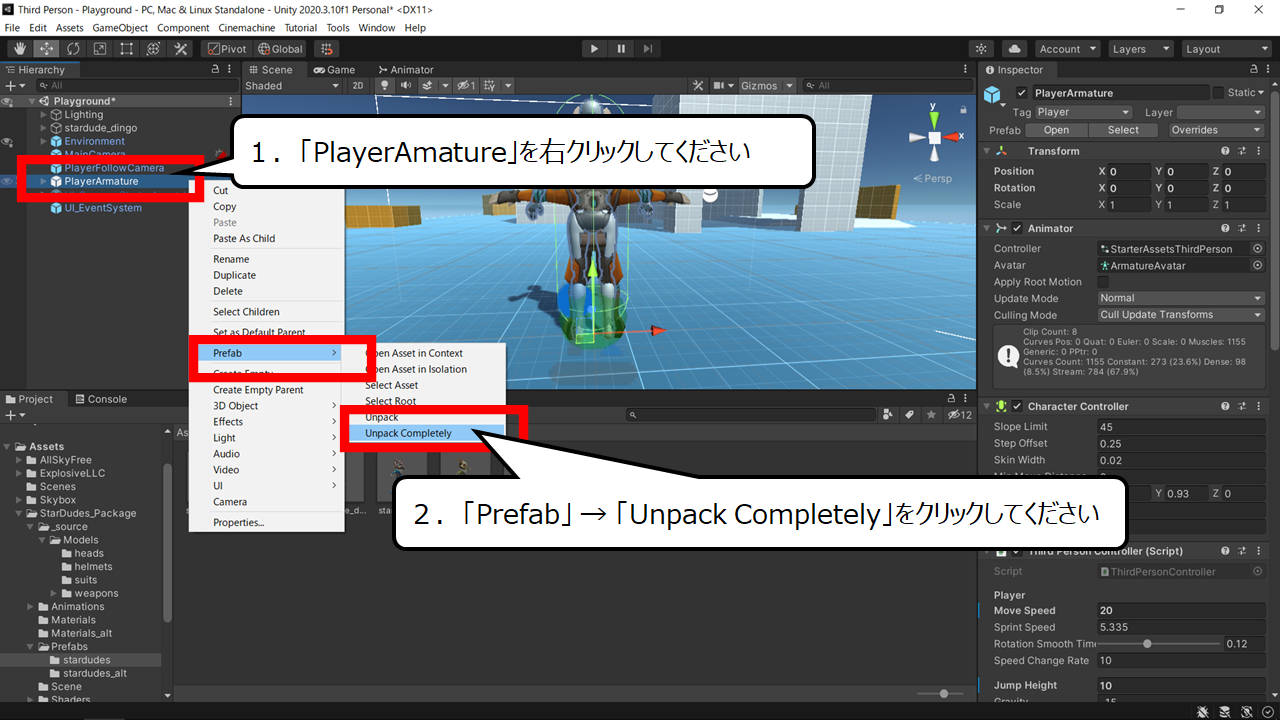Screen dimensions: 1280x720
Task: Open Character Controller options menu
Action: [1257, 406]
